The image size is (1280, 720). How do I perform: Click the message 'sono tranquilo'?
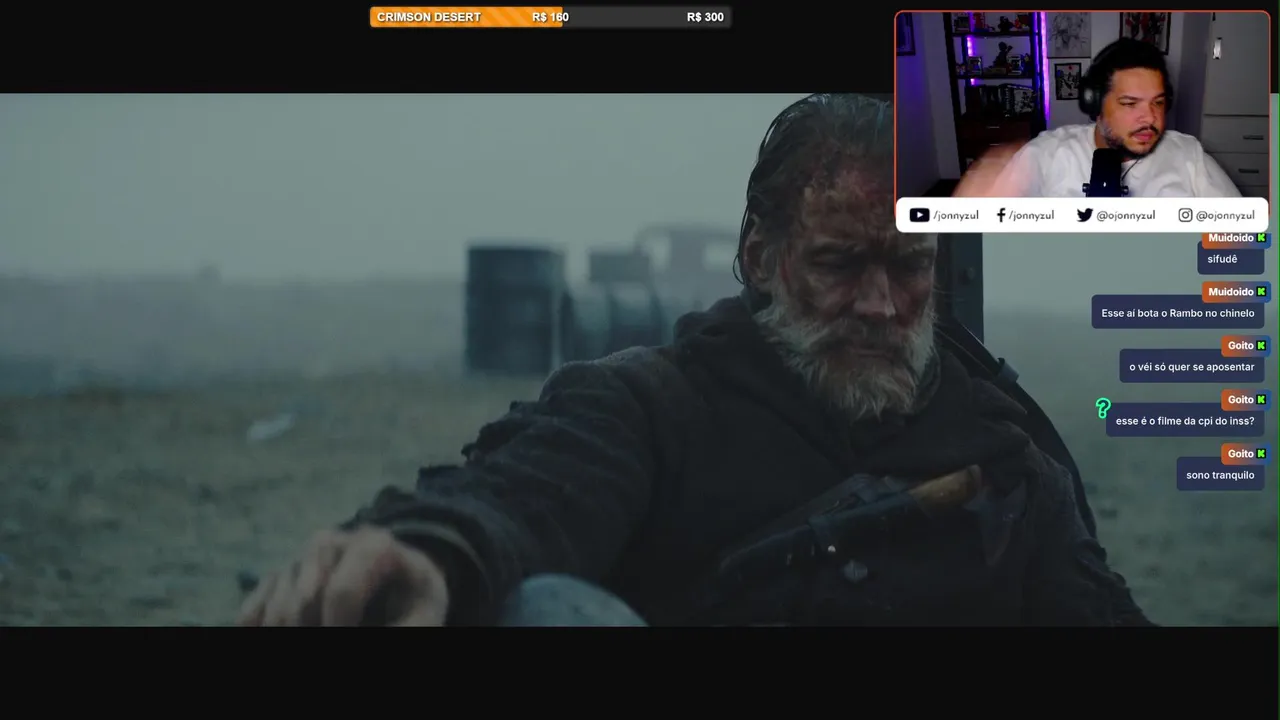click(1220, 475)
